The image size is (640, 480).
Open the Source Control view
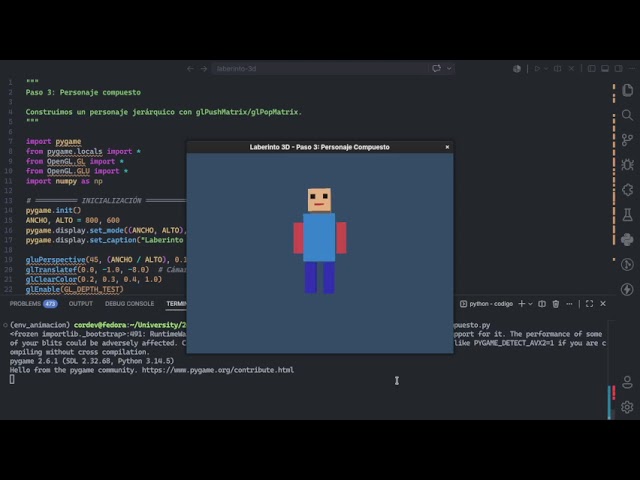click(x=627, y=140)
